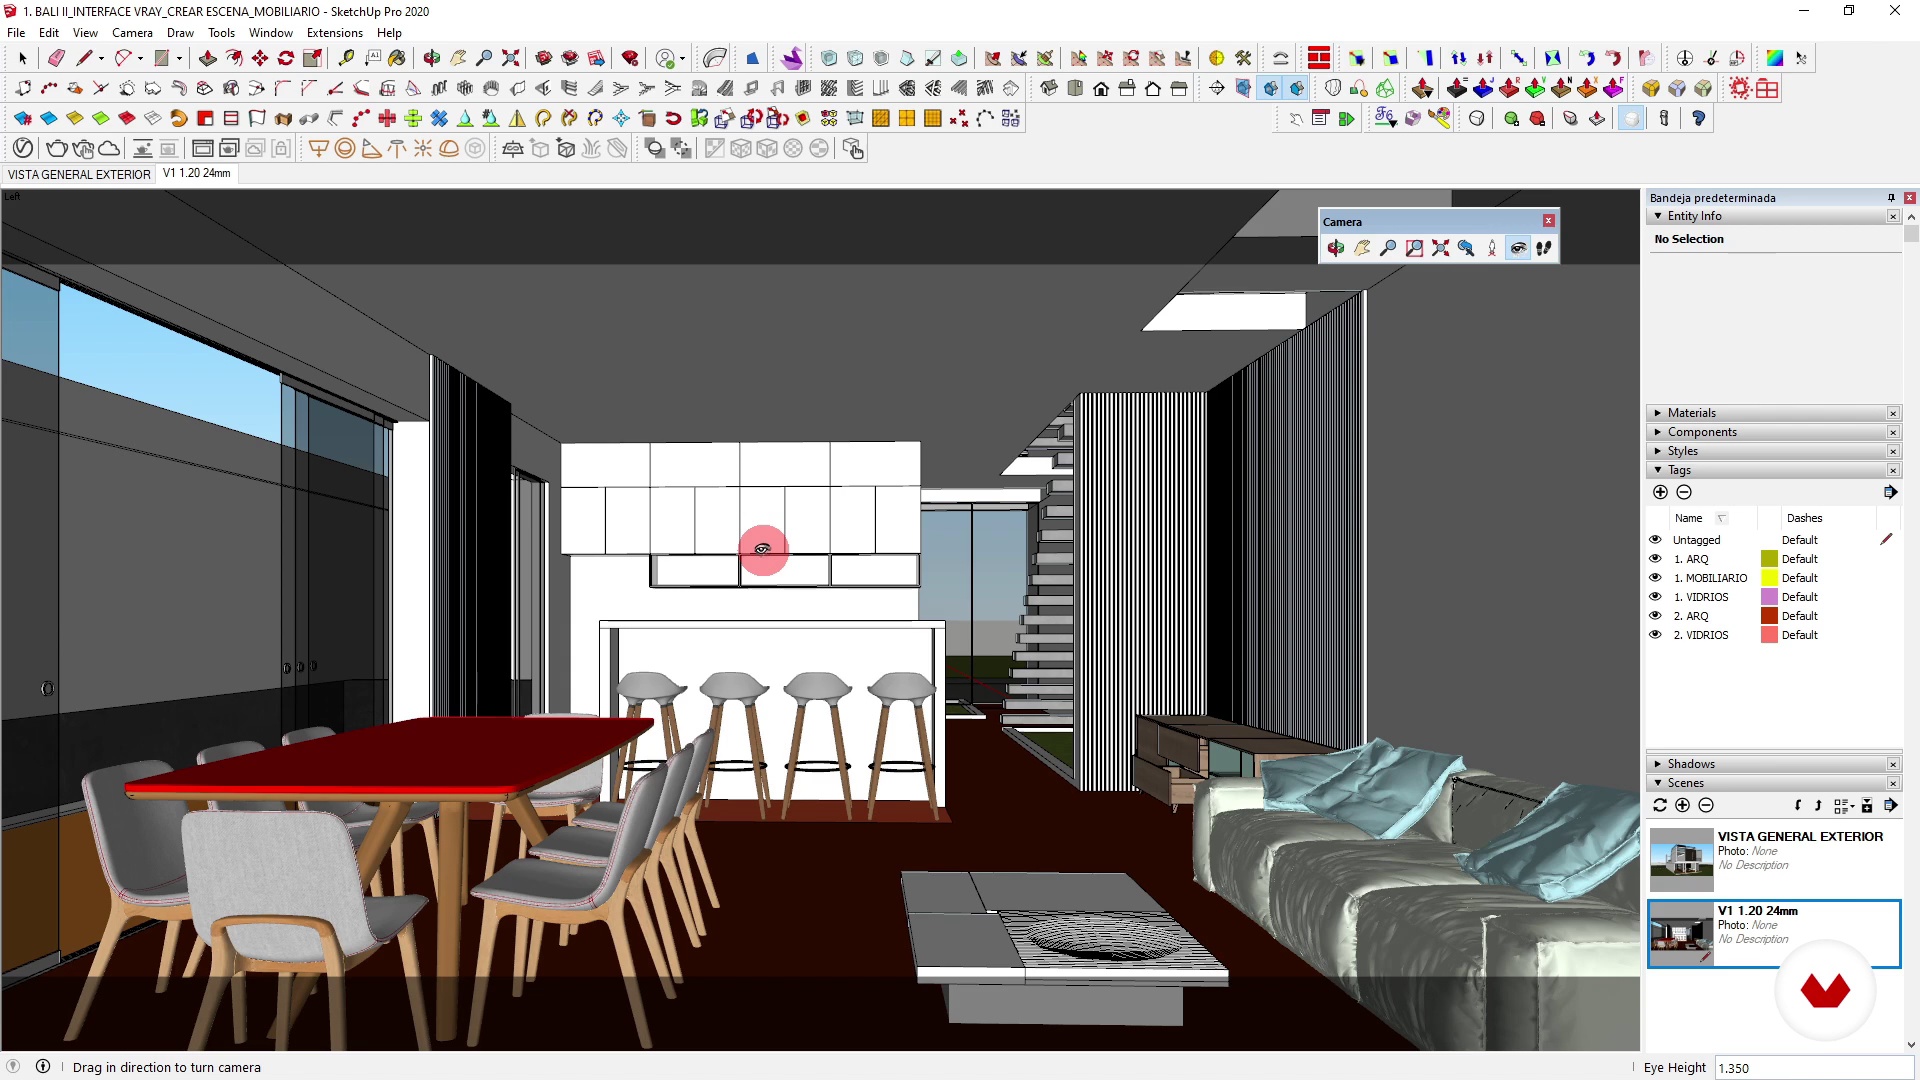Click the Add Tag plus button
The width and height of the screenshot is (1920, 1080).
pos(1660,492)
